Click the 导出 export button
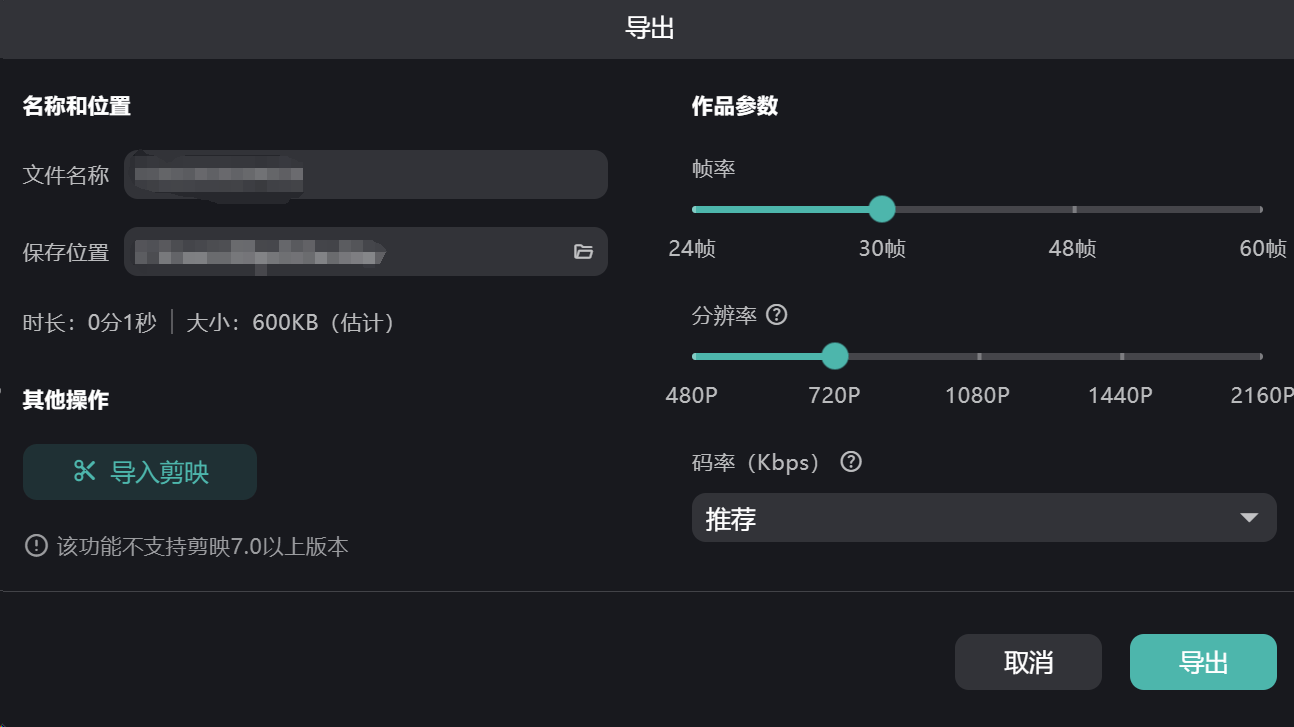The image size is (1294, 727). [1203, 662]
